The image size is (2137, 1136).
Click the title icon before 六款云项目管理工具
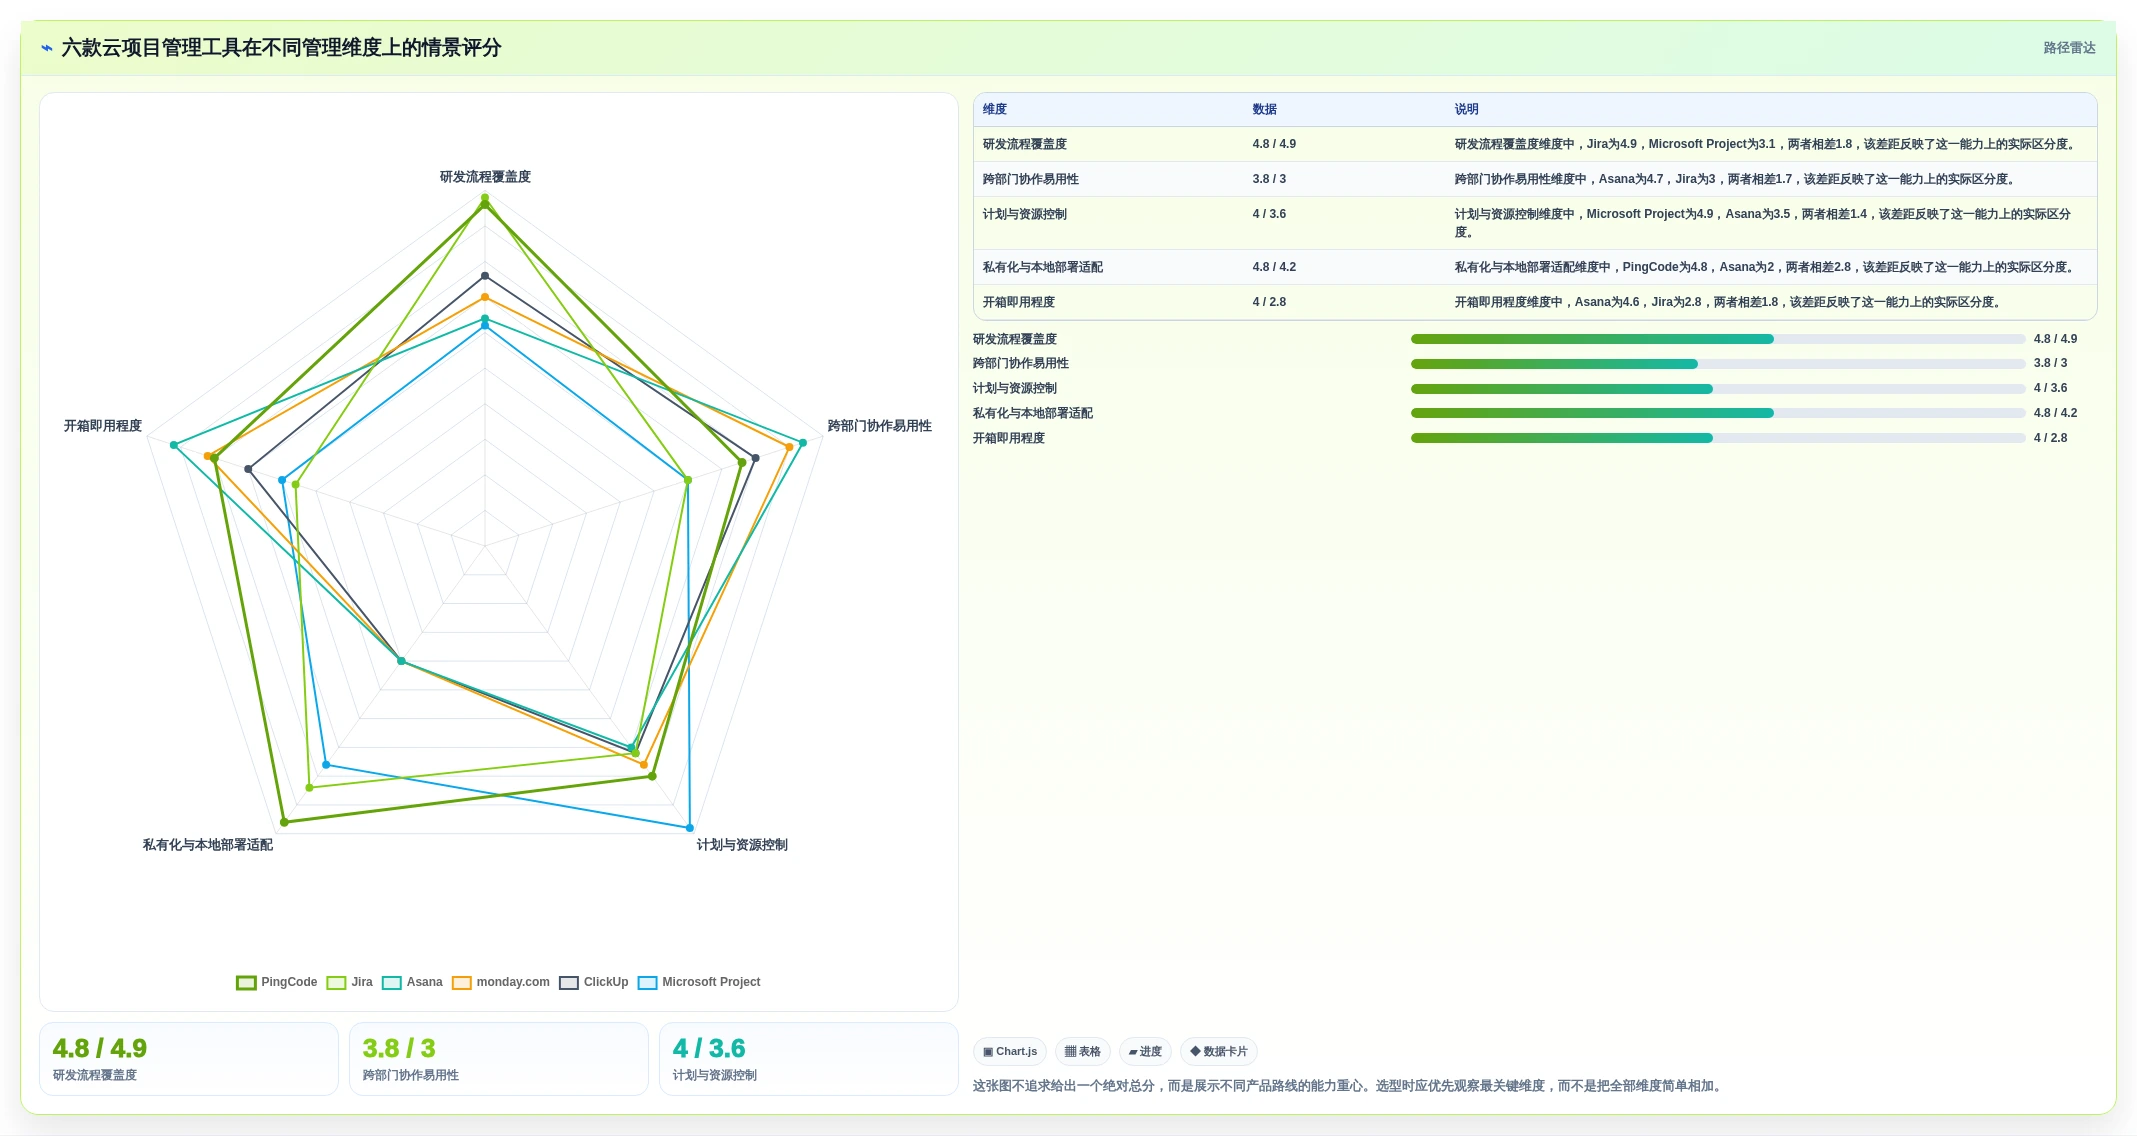(x=46, y=48)
